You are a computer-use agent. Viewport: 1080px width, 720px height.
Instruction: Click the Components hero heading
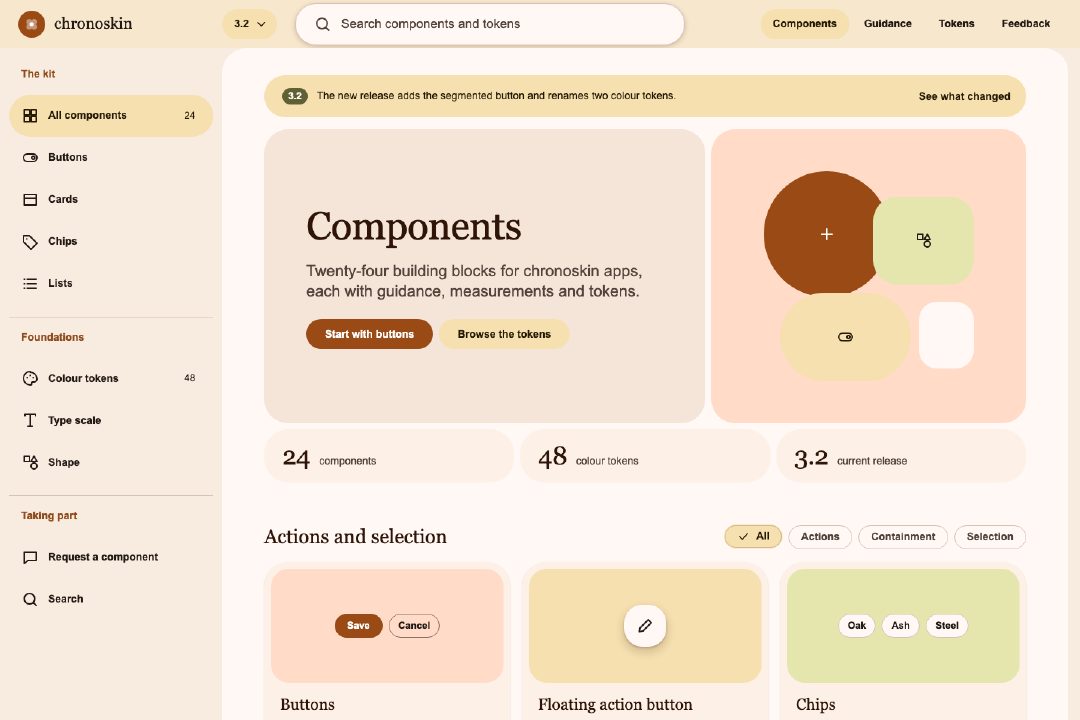point(413,226)
